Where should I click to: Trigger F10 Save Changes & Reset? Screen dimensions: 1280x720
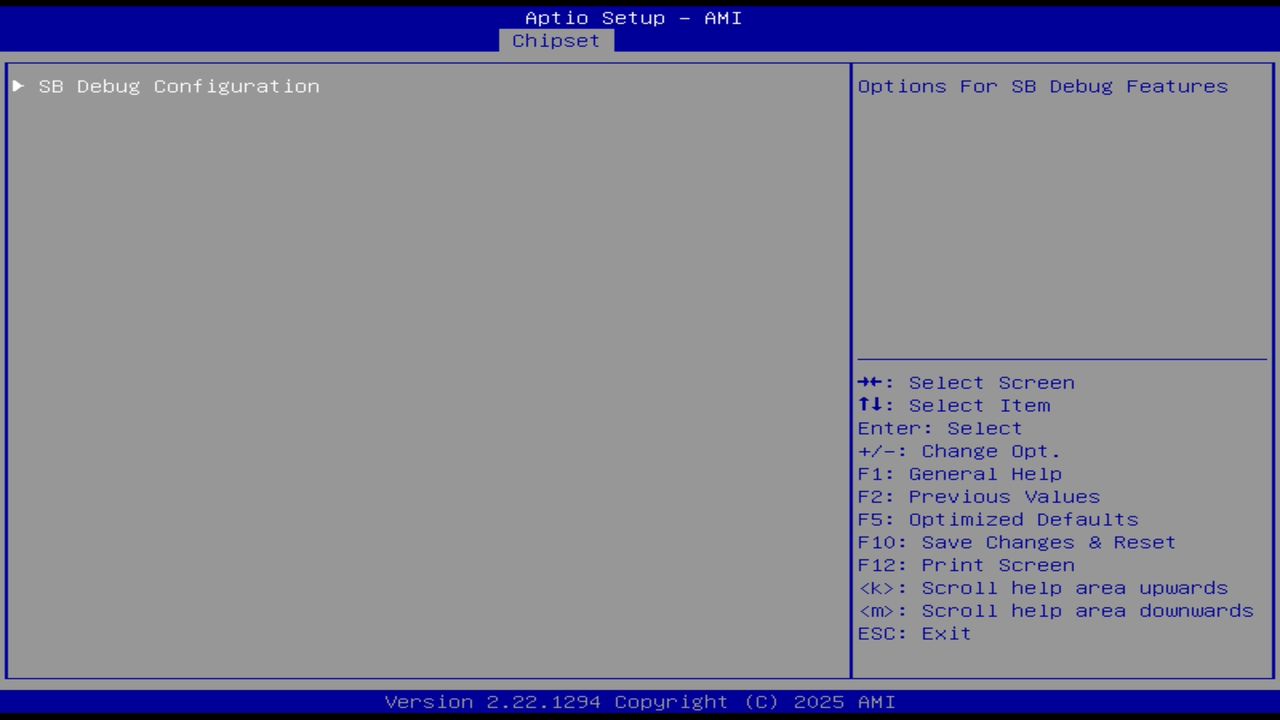pos(1016,542)
